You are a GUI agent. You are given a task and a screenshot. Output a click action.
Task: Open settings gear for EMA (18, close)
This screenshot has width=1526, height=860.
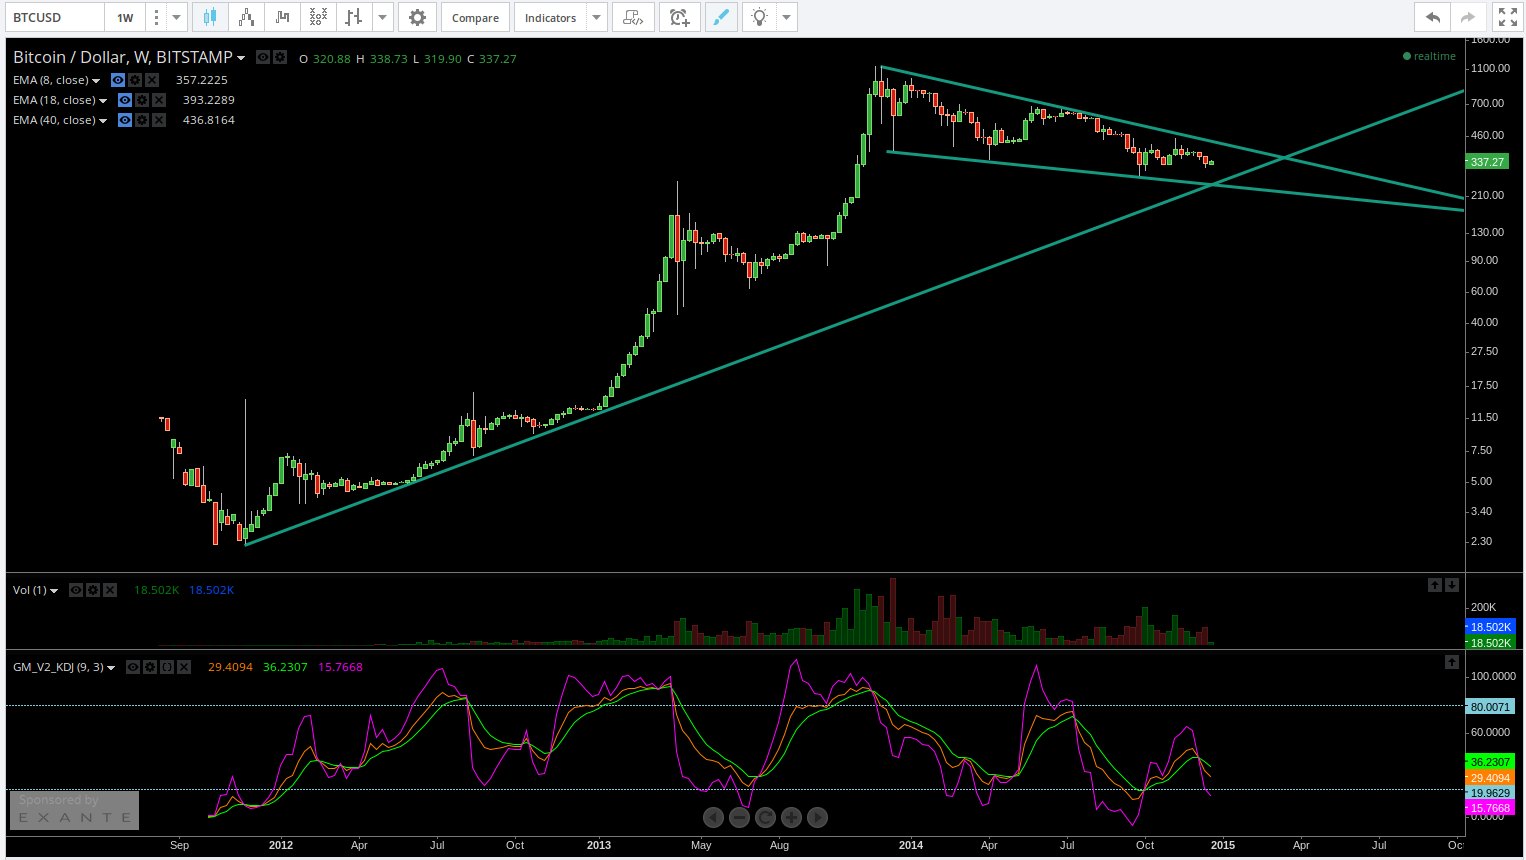[142, 100]
